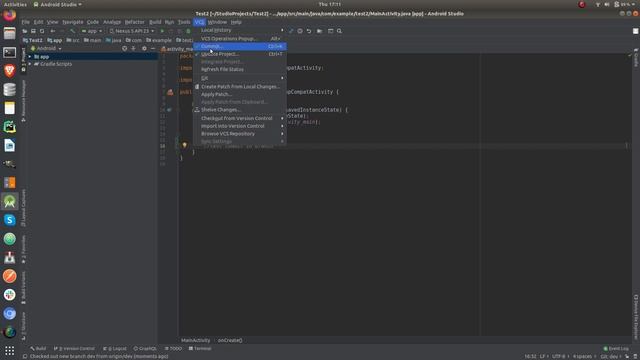Viewport: 640px width, 360px height.
Task: Expand the Gradle Scripts tree node
Action: click(x=30, y=64)
